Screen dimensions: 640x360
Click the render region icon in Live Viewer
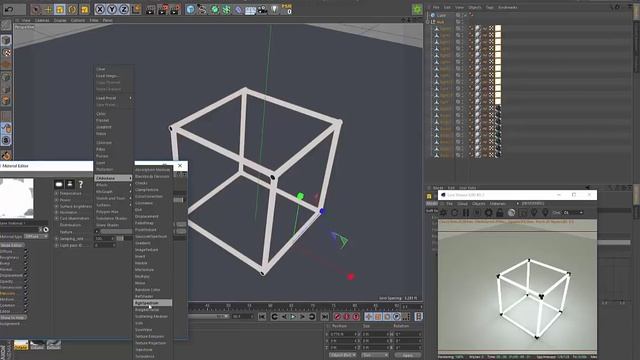523,213
